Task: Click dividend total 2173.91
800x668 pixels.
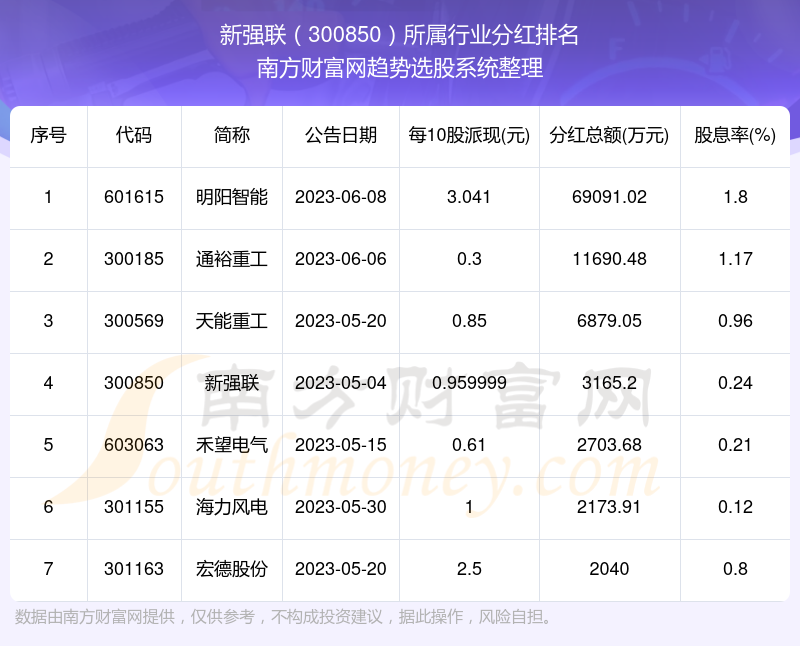Action: 609,507
